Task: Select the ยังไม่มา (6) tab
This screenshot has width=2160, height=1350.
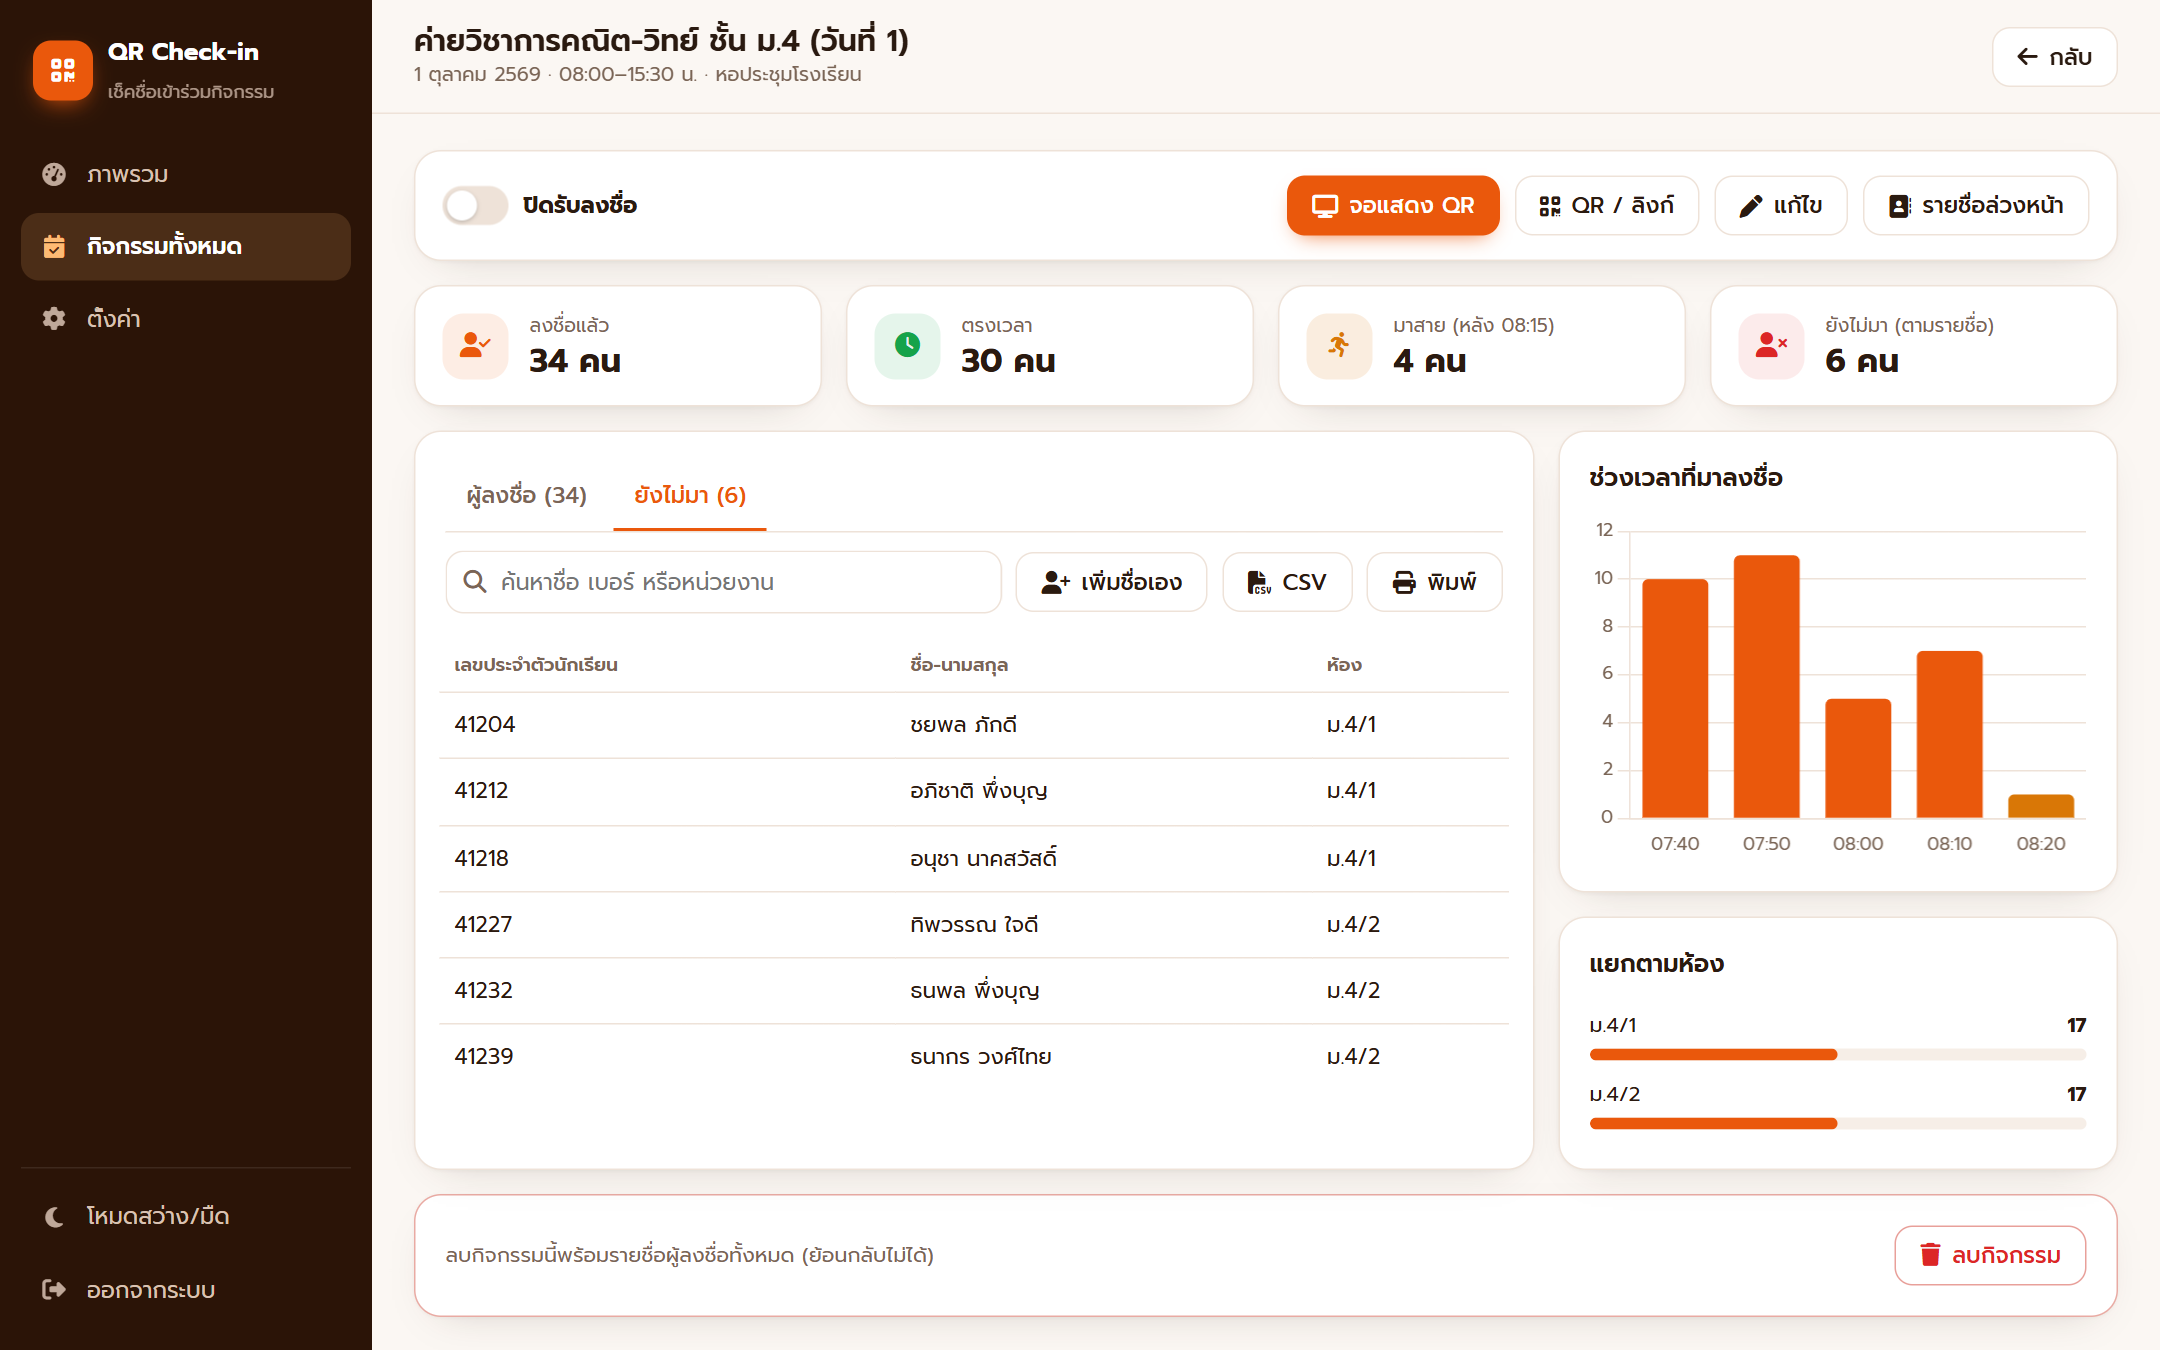Action: tap(690, 496)
